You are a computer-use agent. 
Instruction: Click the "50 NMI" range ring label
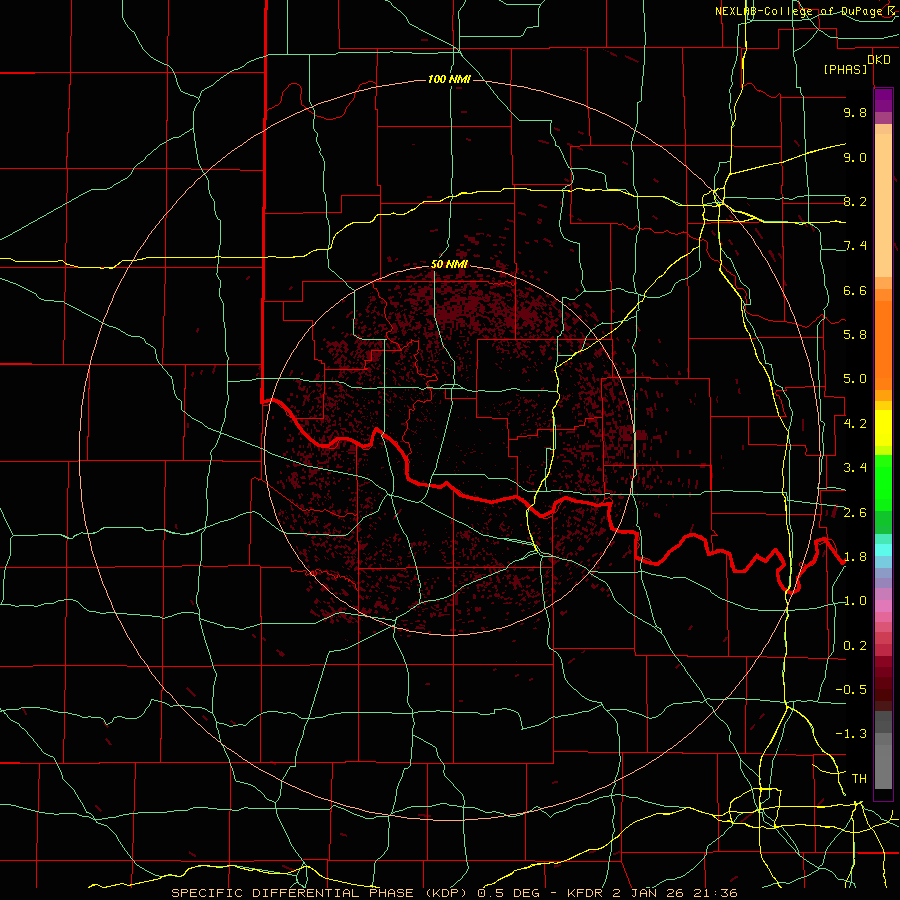click(449, 265)
